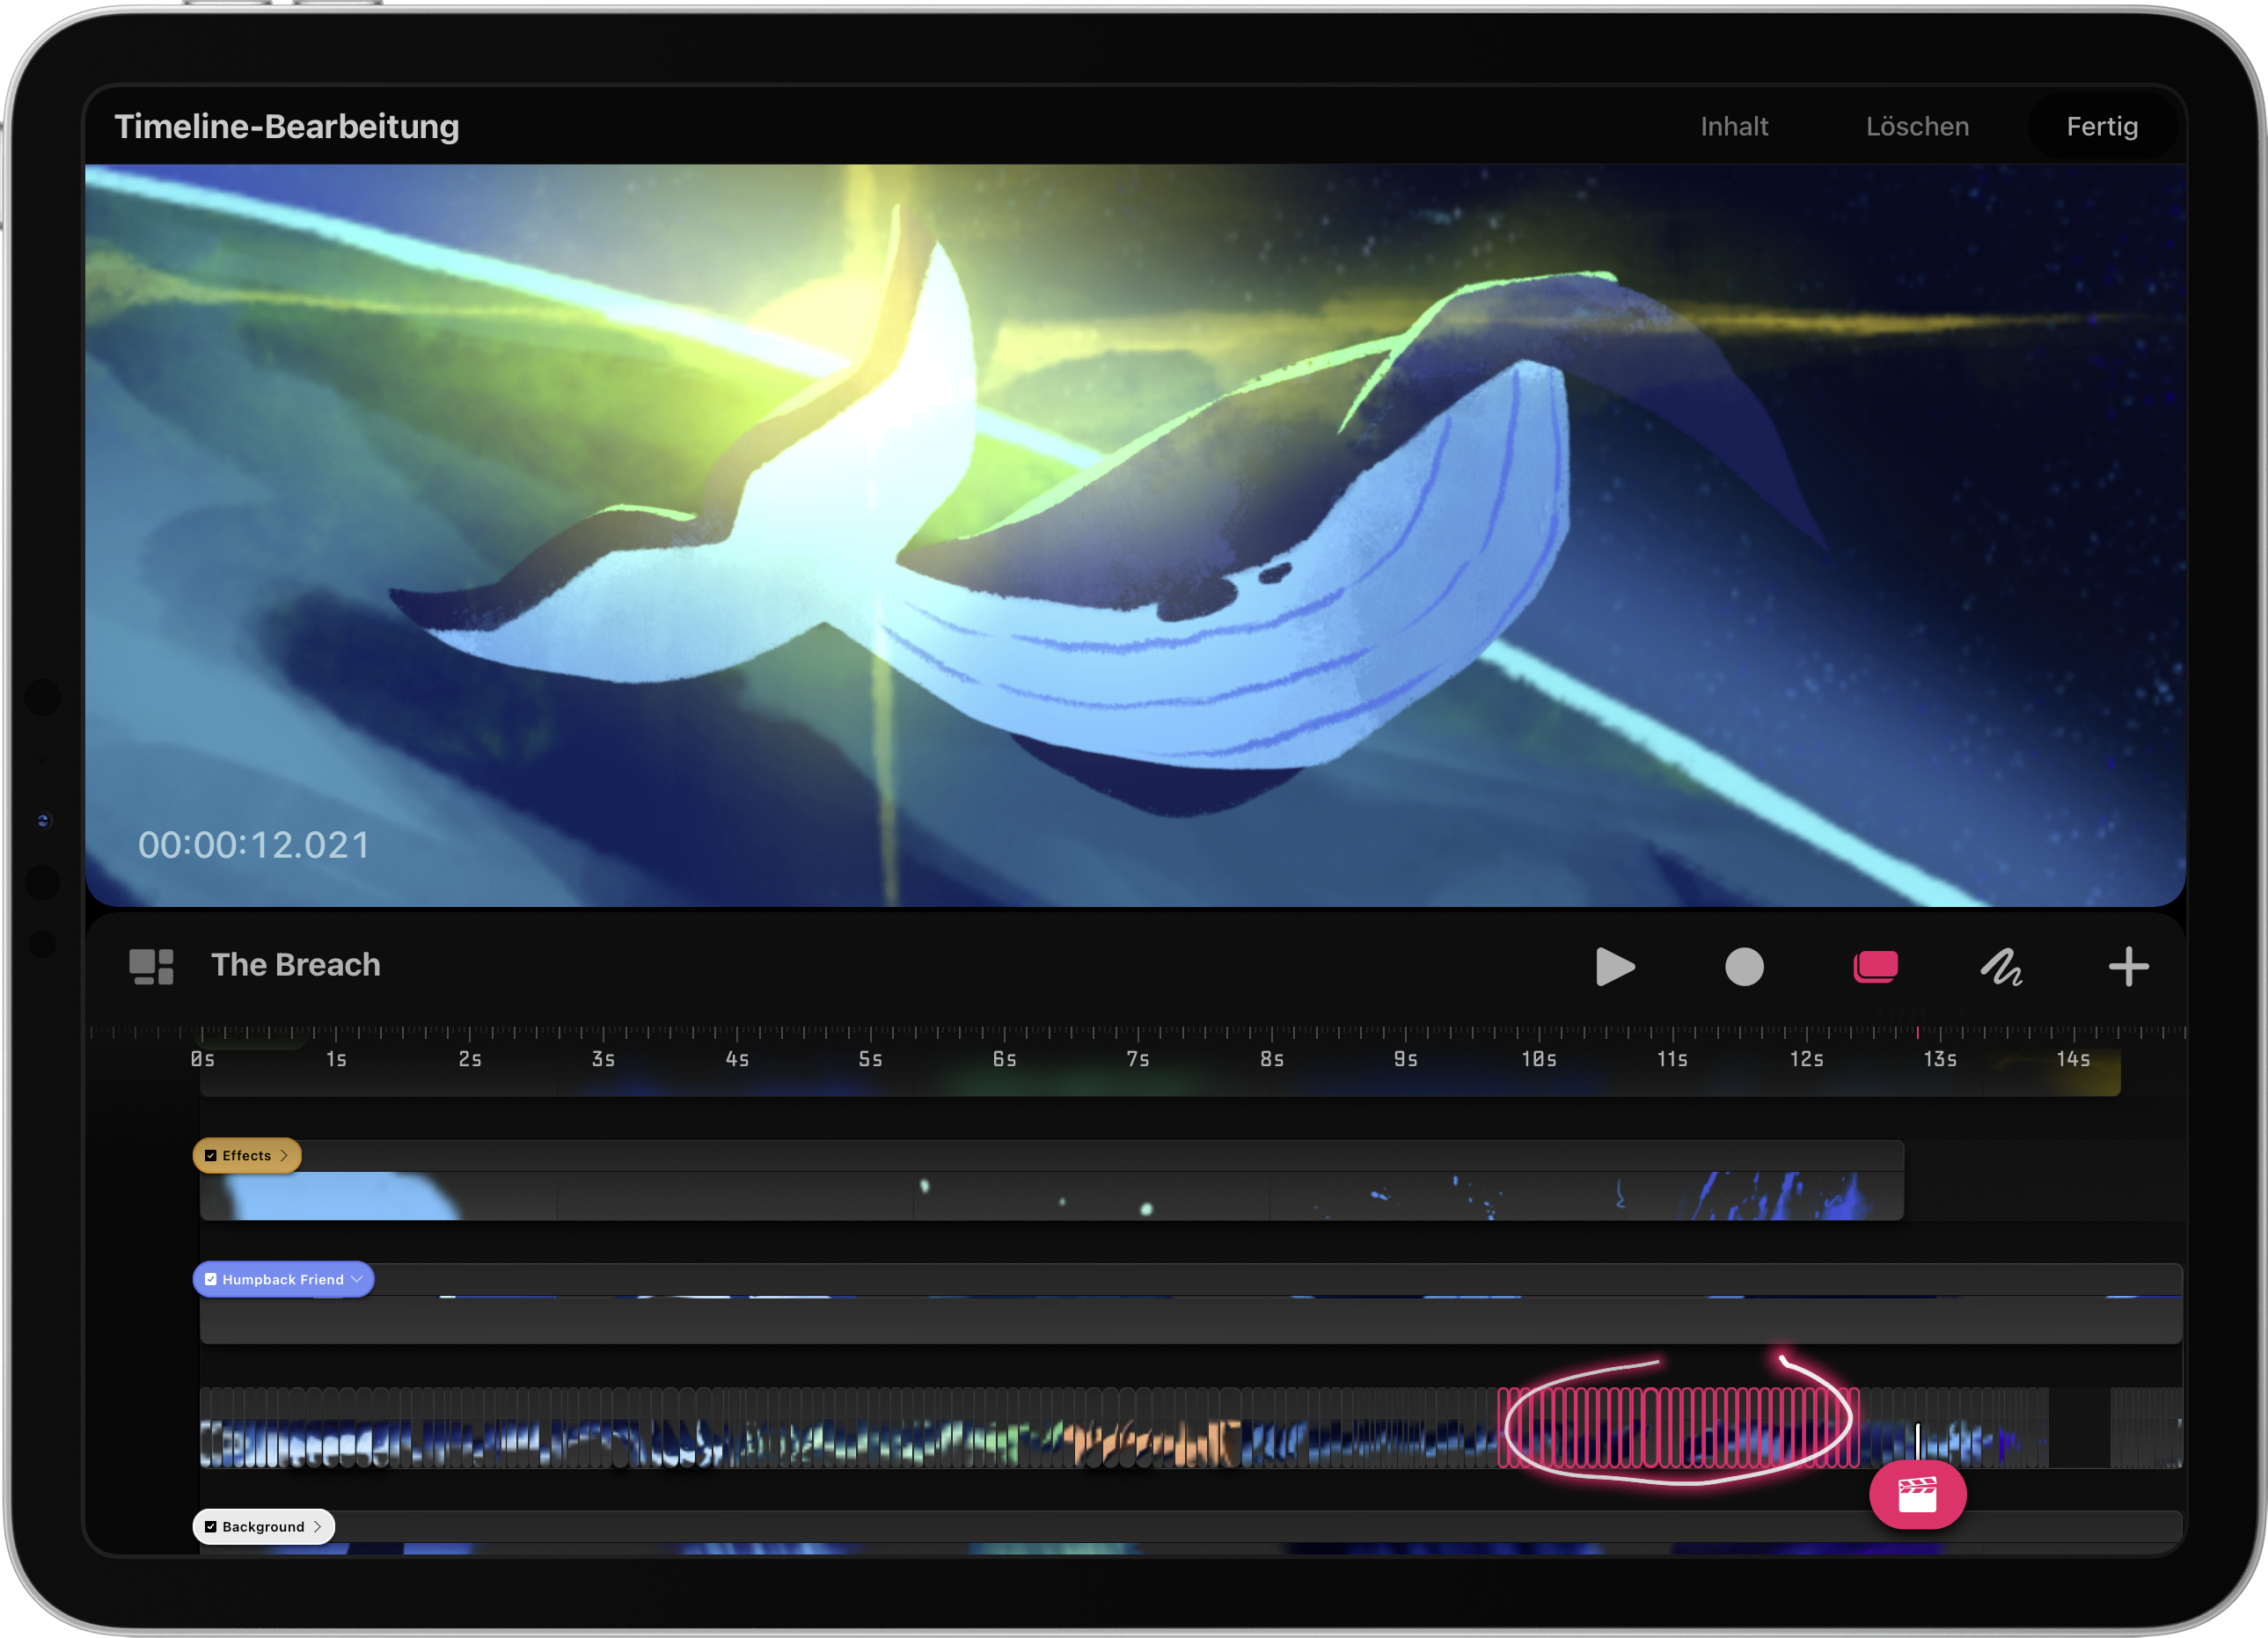Uncheck the Humpback Friend track checkbox
Image resolution: width=2268 pixels, height=1638 pixels.
coord(211,1279)
